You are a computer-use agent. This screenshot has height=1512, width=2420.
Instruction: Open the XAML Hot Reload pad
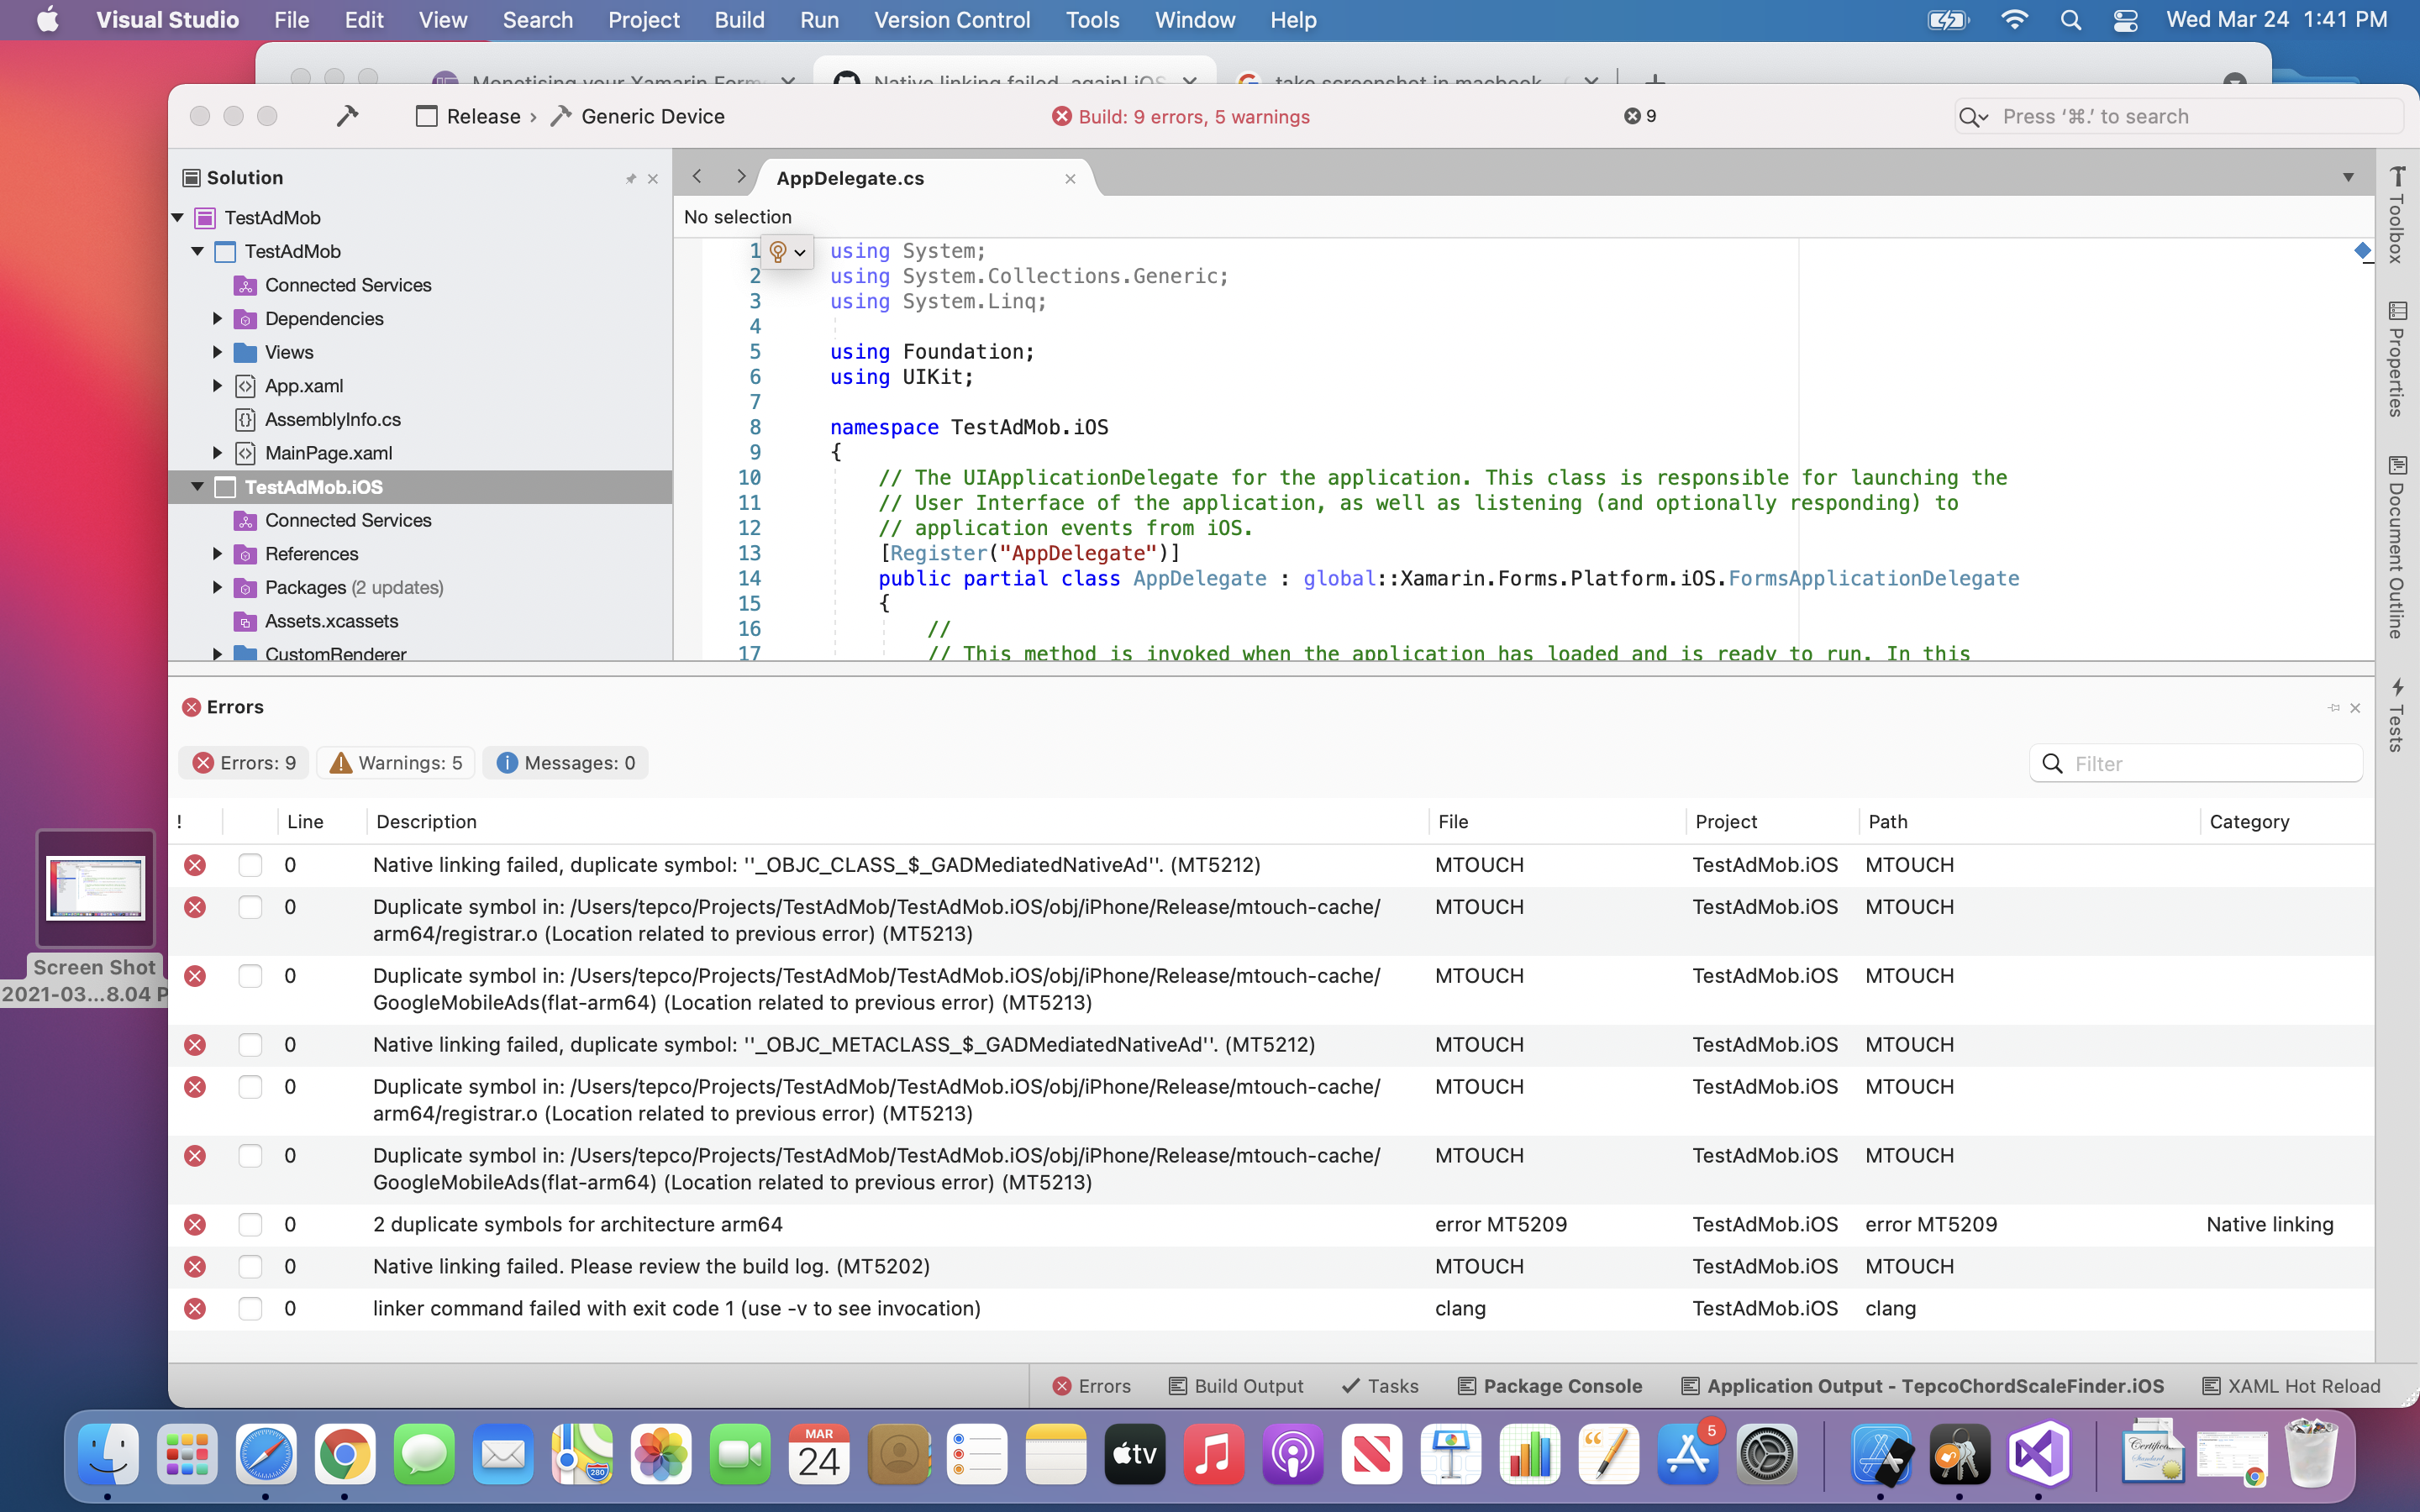pyautogui.click(x=2291, y=1386)
